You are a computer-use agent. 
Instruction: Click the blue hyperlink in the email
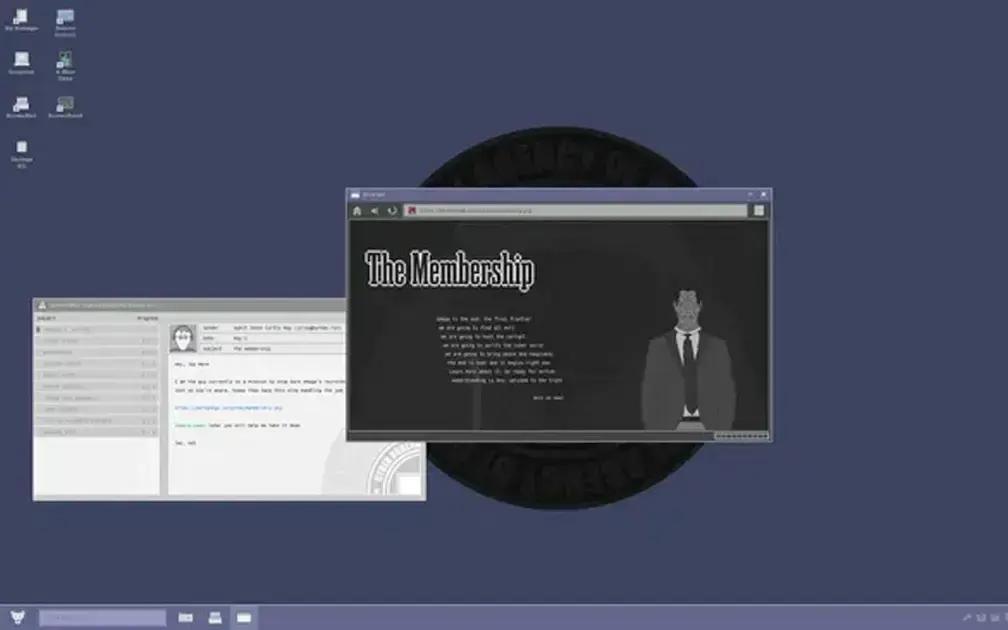pyautogui.click(x=229, y=408)
